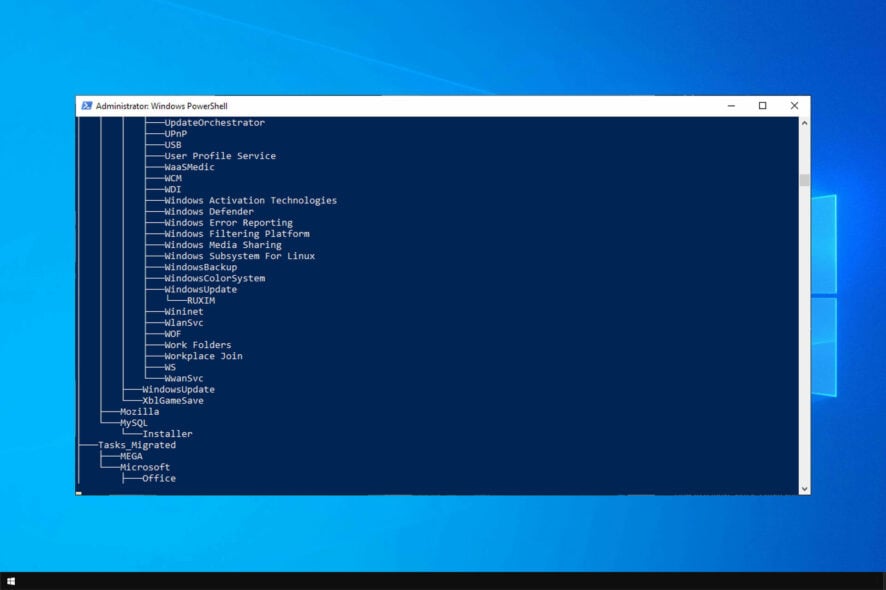
Task: Click the RUXIM node under WindowsUpdate
Action: [200, 300]
